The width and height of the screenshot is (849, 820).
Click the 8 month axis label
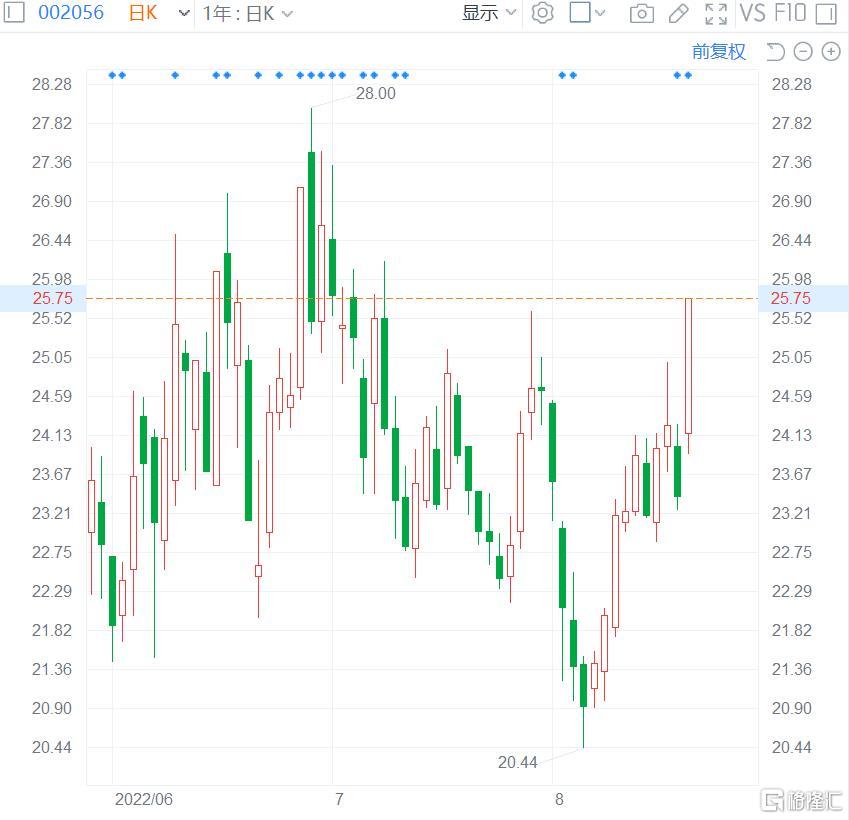[559, 799]
